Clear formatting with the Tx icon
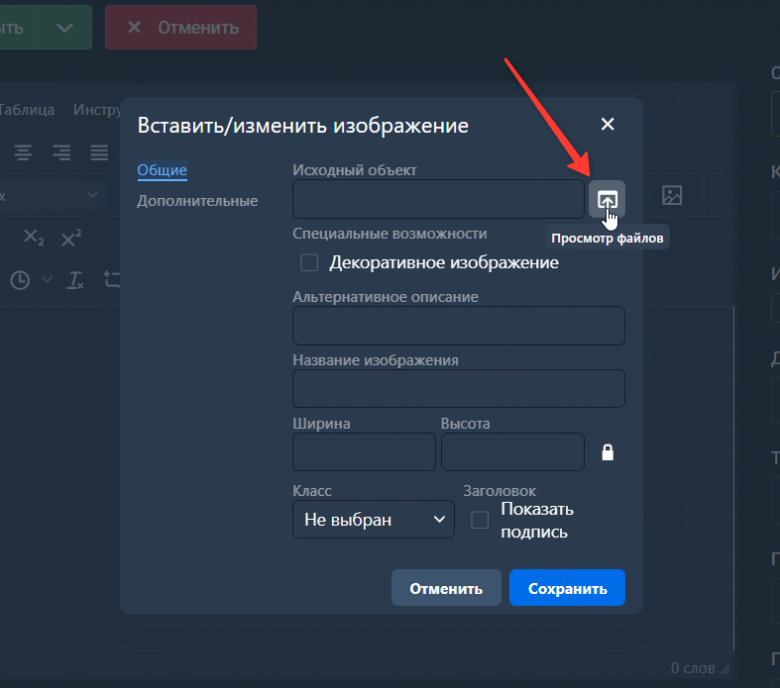This screenshot has width=780, height=688. point(75,281)
